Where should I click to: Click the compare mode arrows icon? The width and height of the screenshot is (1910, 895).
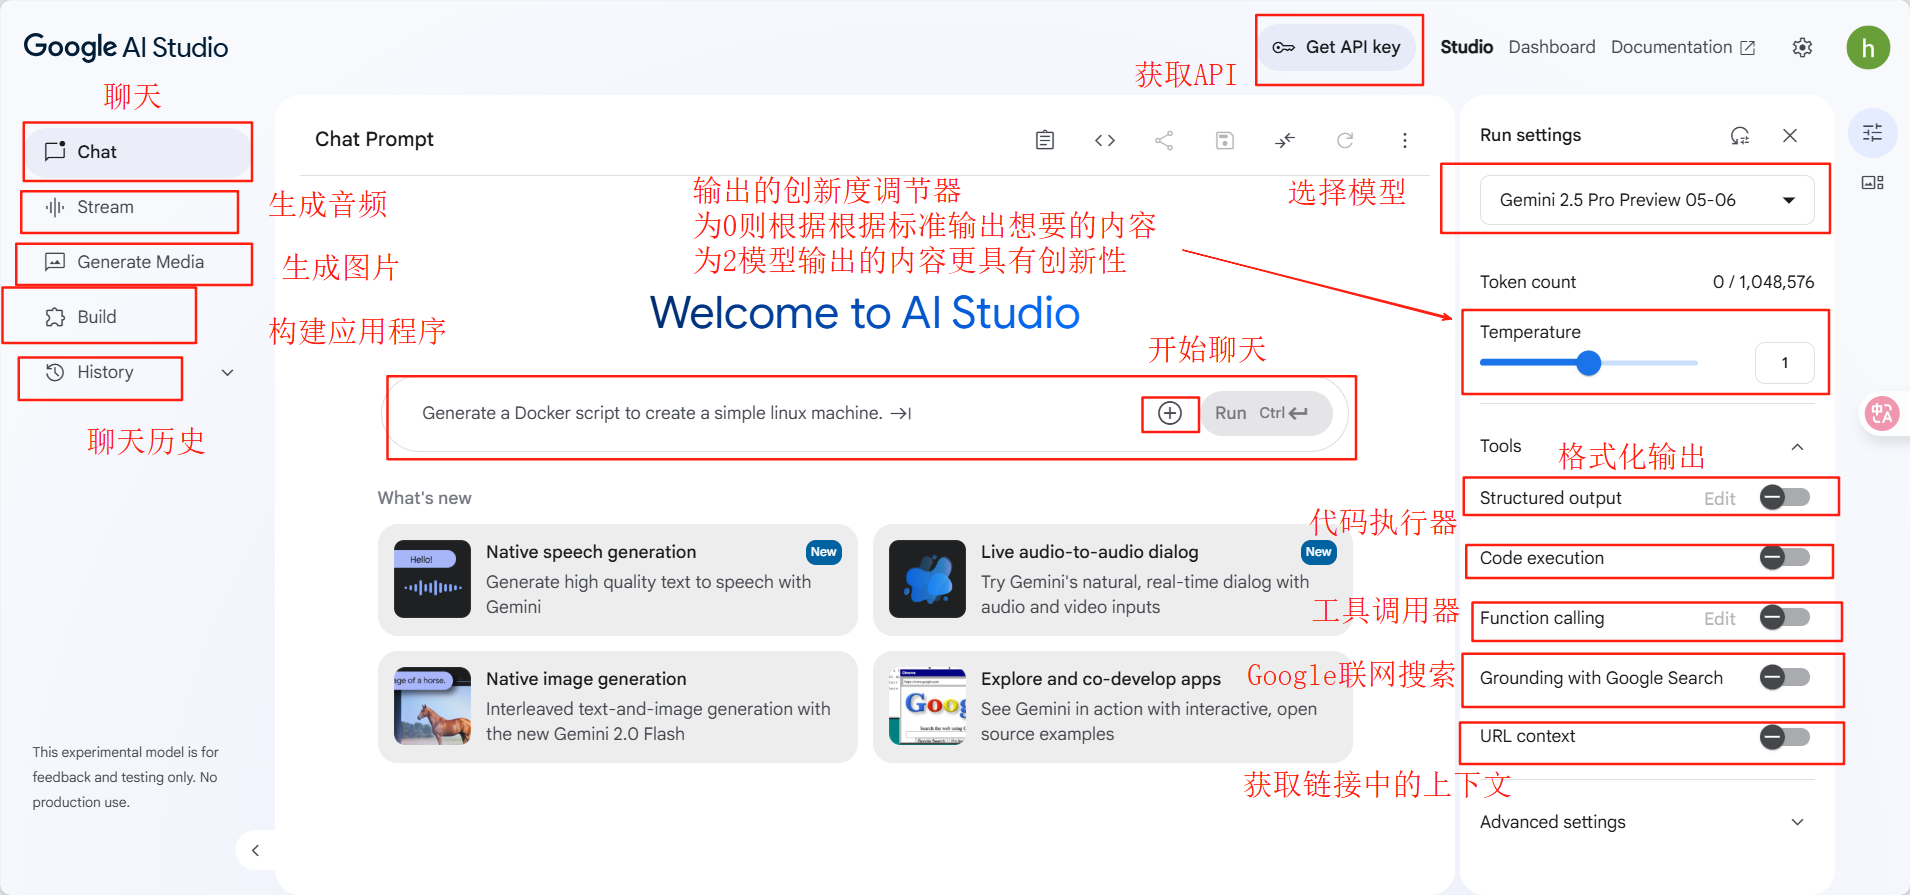click(1285, 140)
